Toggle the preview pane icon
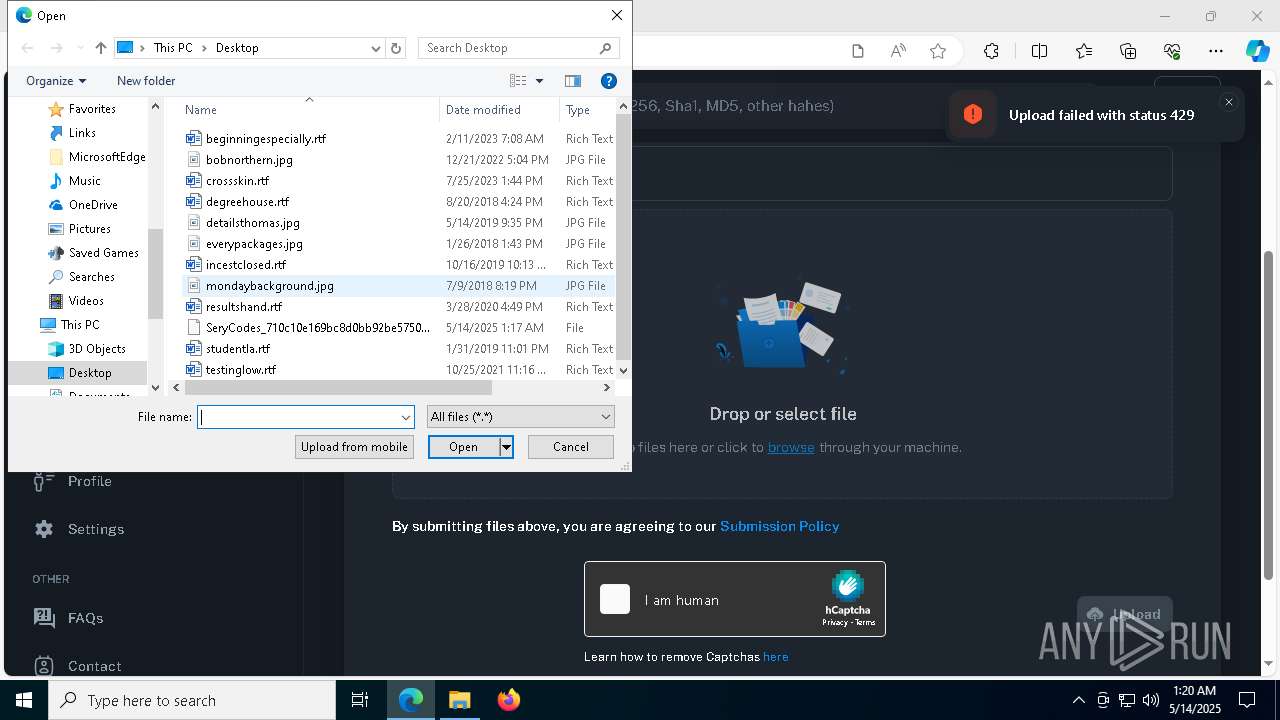Image resolution: width=1280 pixels, height=720 pixels. [573, 81]
